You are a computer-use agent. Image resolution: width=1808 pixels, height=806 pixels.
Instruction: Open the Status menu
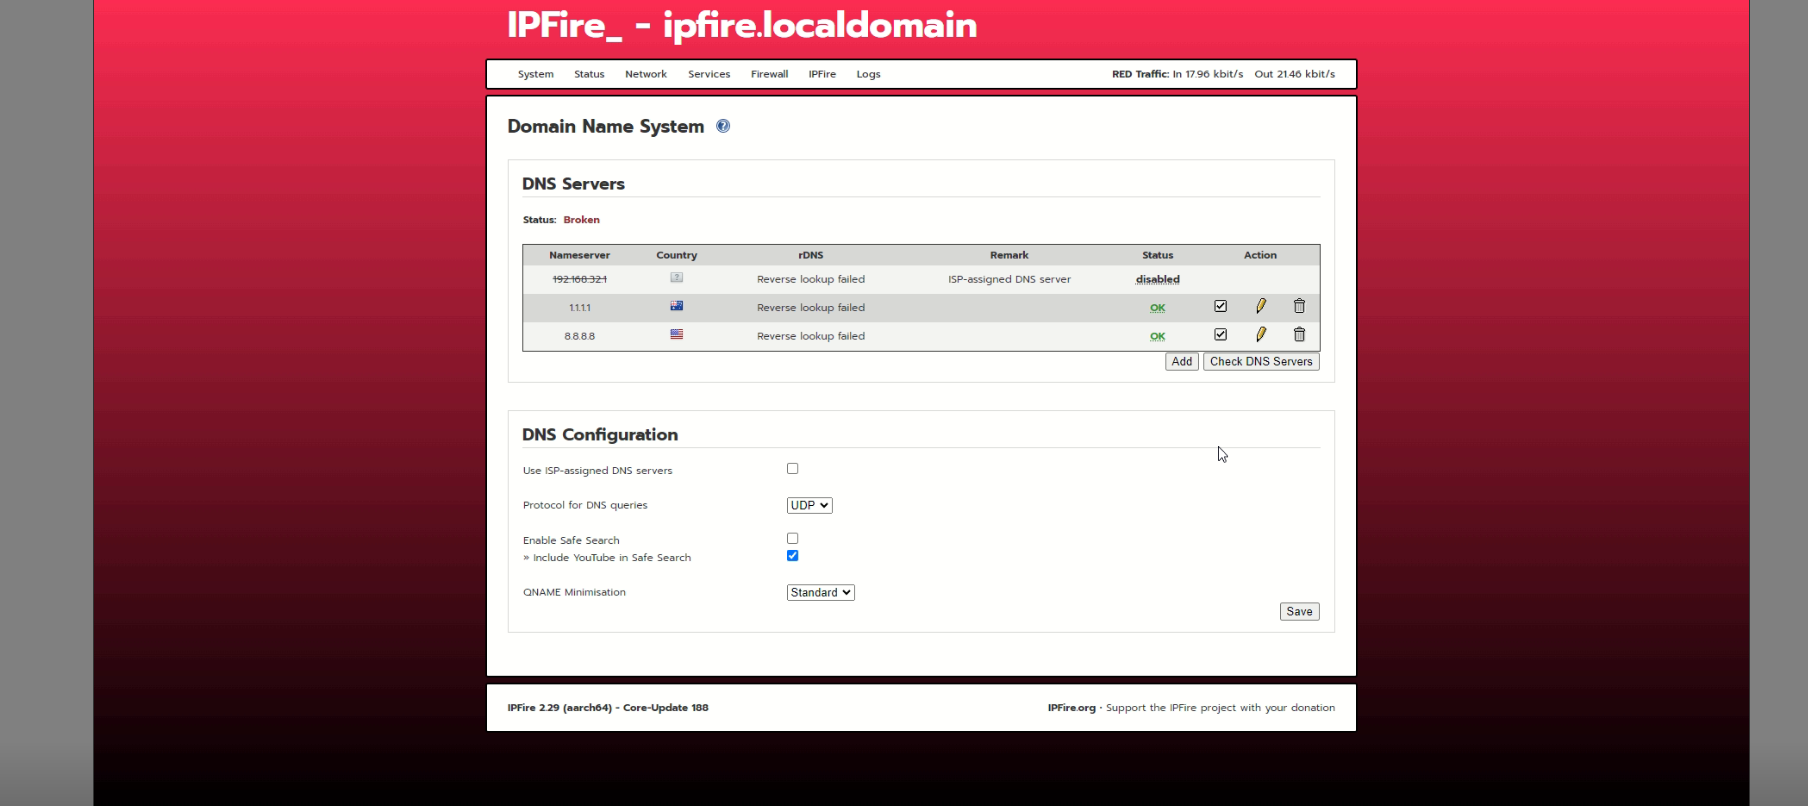pos(589,74)
